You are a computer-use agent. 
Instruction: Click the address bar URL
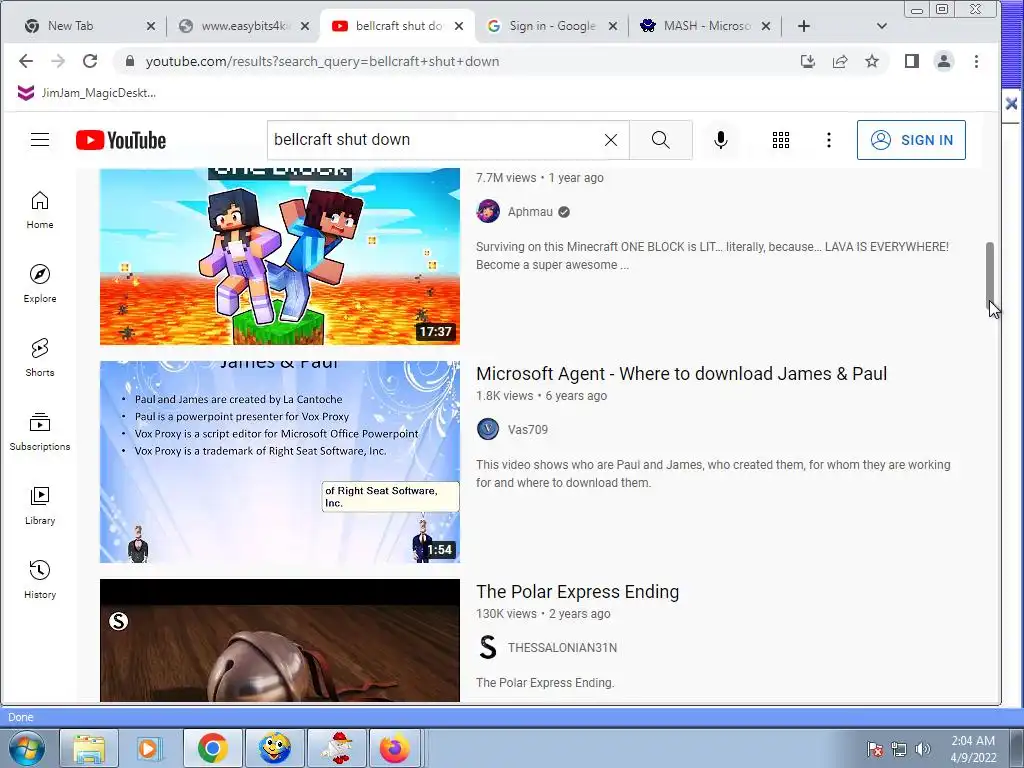coord(322,61)
